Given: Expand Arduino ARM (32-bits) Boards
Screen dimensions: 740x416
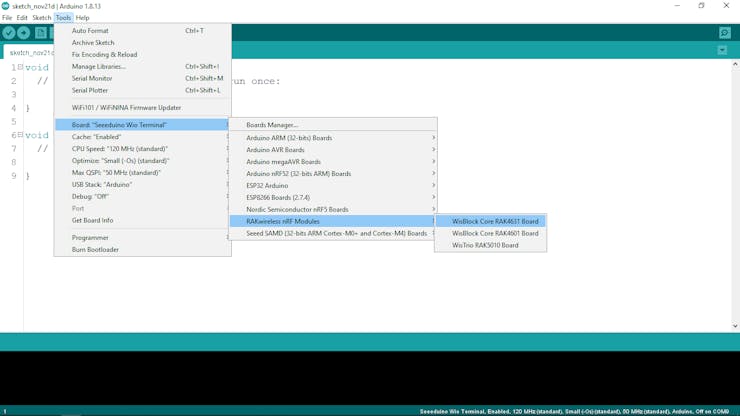Looking at the screenshot, I should click(333, 138).
